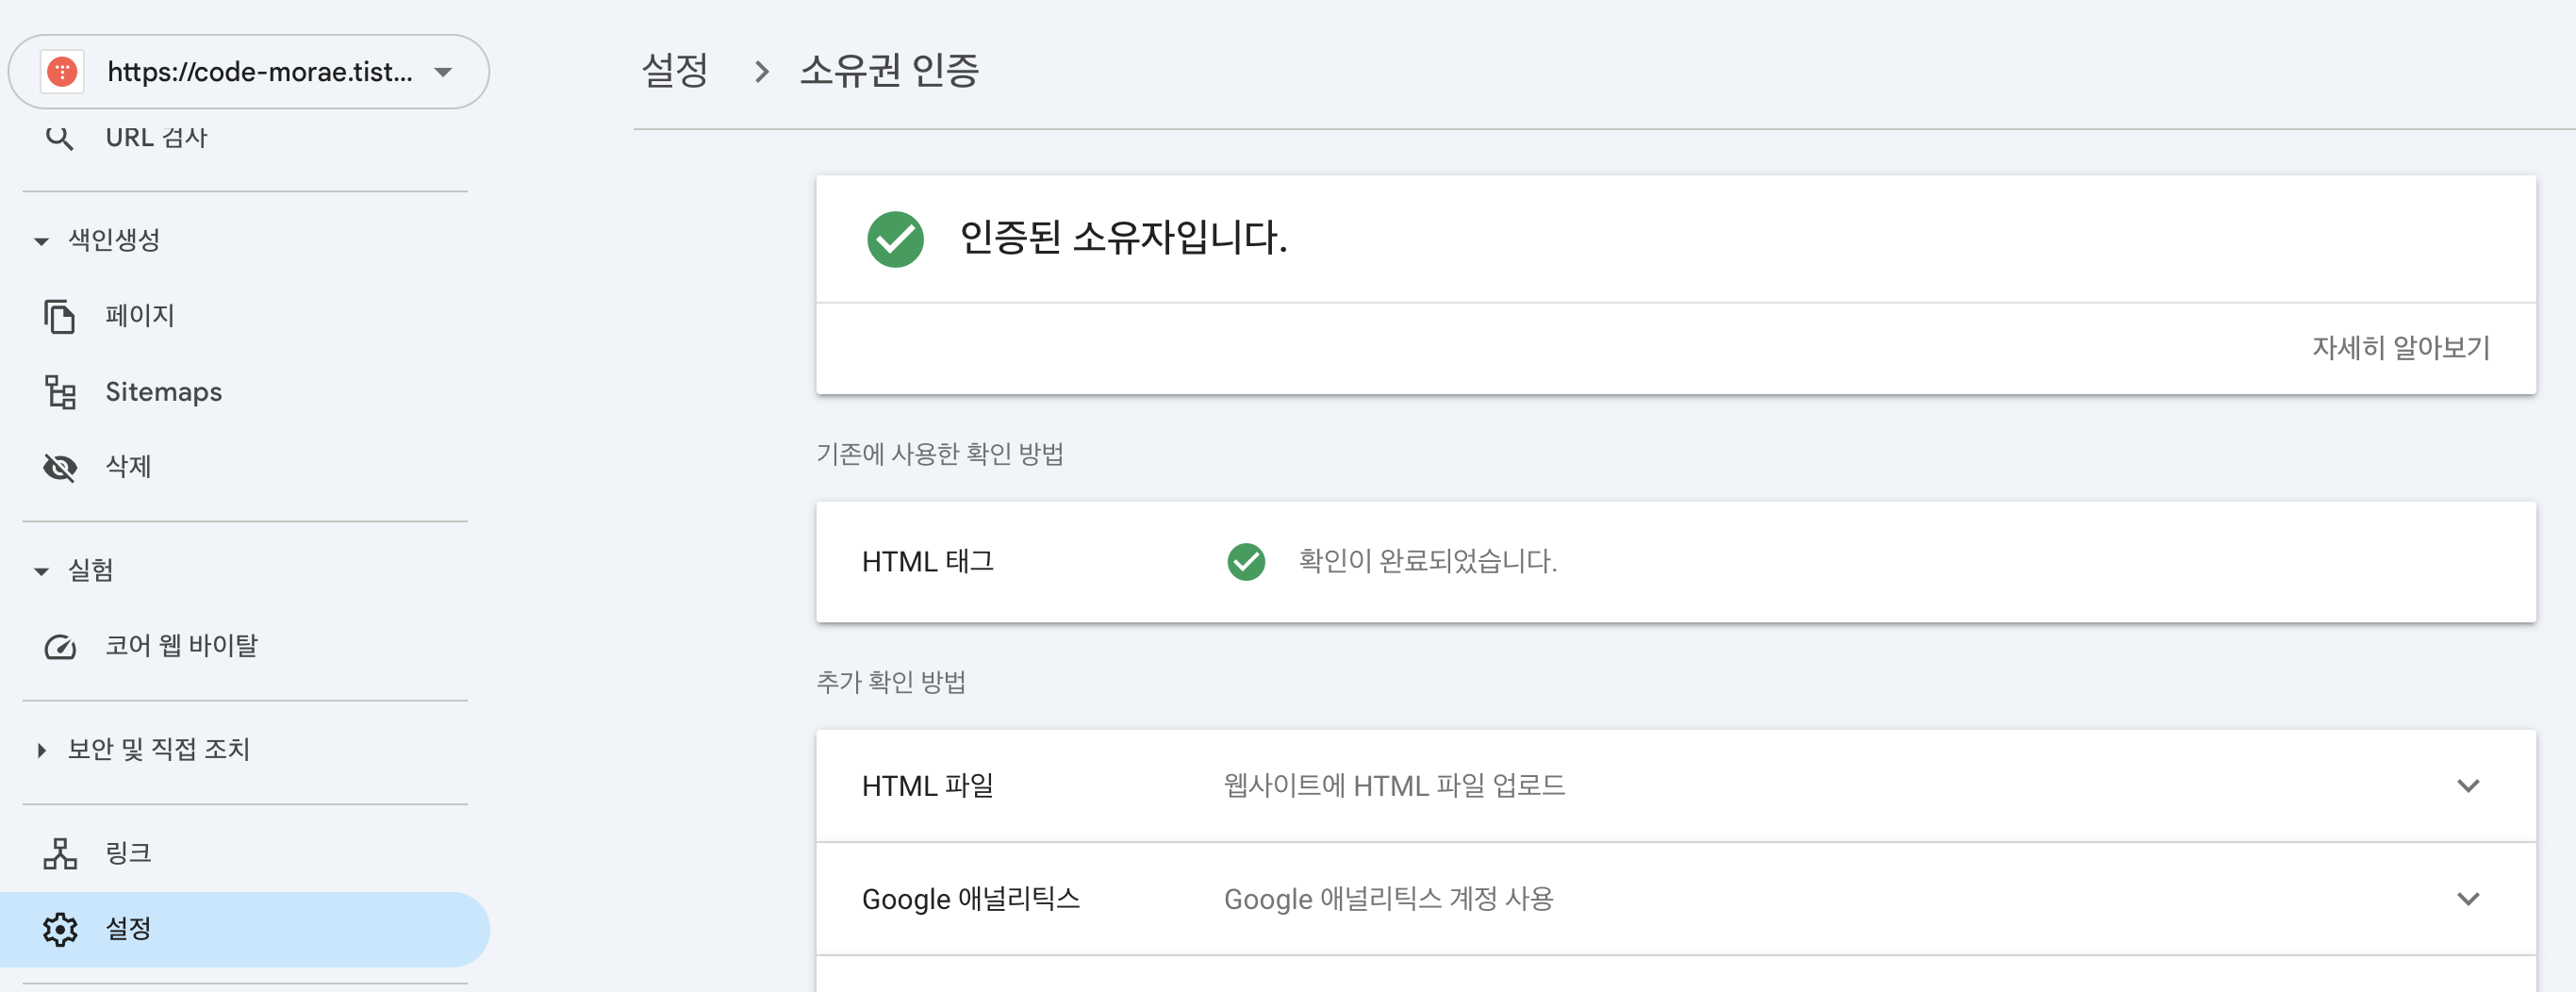
Task: Click 추가 확인 방법 label
Action: coord(891,682)
